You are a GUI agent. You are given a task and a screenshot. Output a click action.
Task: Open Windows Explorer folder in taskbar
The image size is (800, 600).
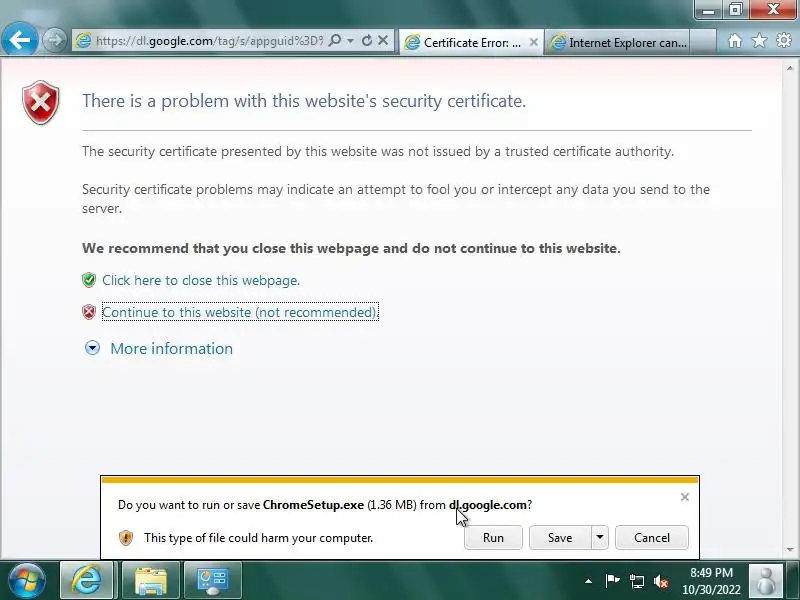(151, 580)
